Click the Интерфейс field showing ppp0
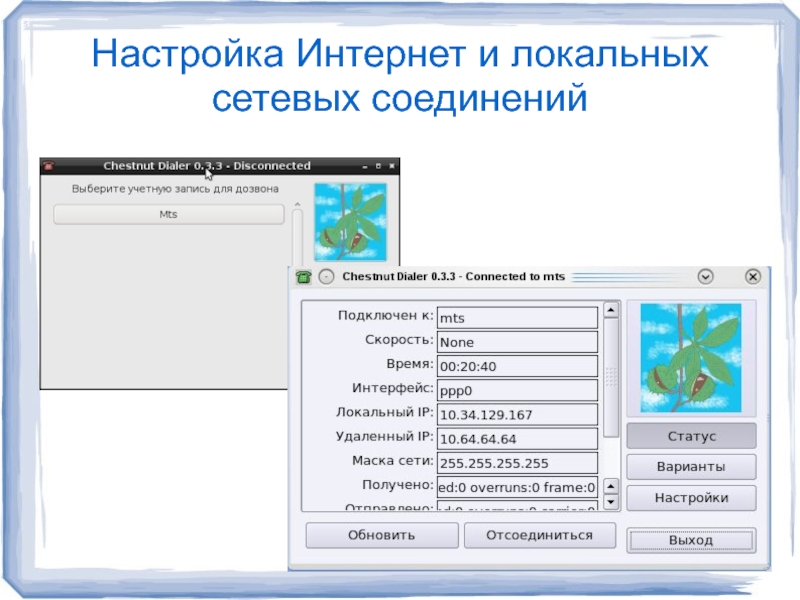 tap(517, 390)
